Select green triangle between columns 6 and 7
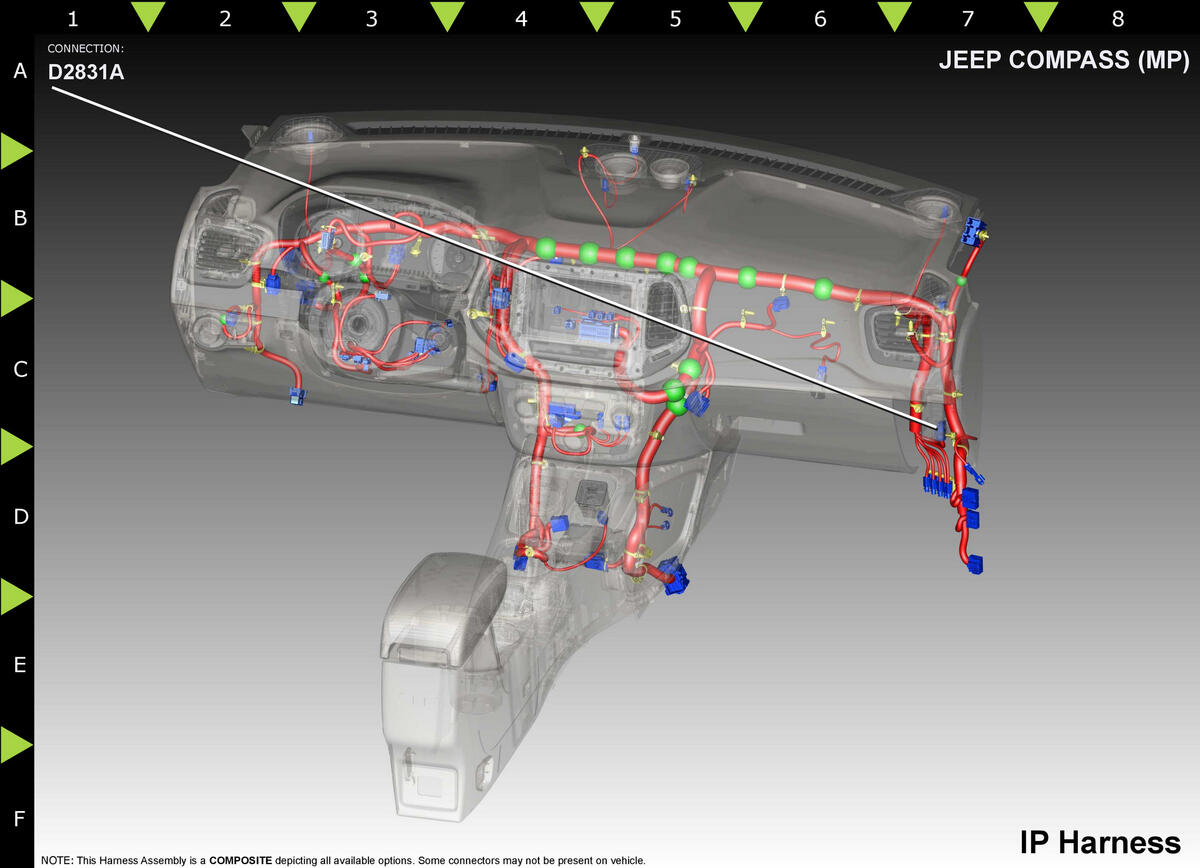This screenshot has width=1200, height=868. point(894,14)
